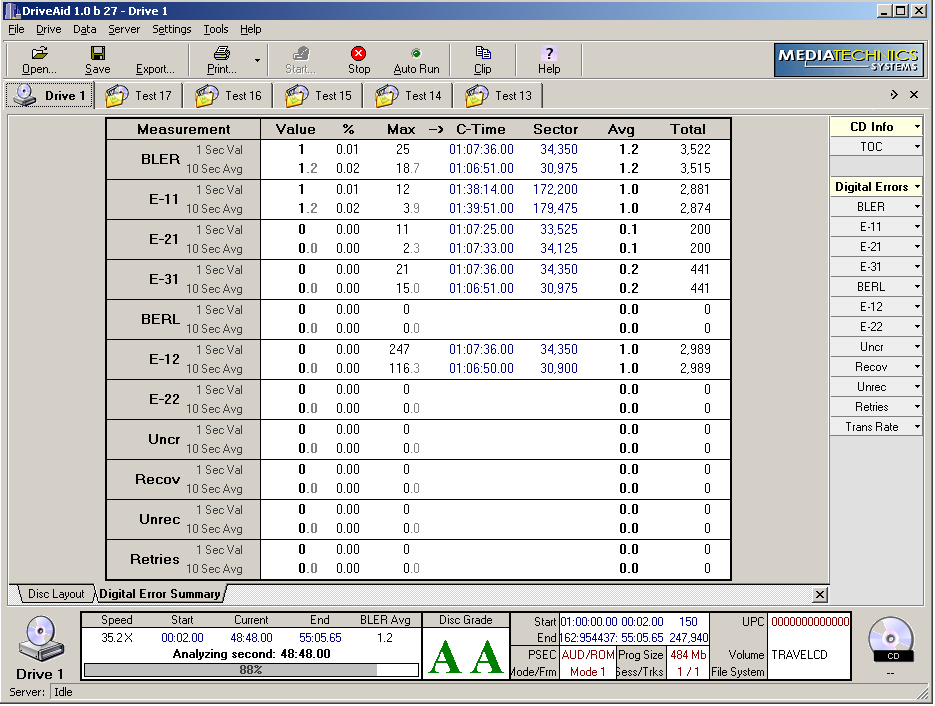Switch to the Test 15 tab
This screenshot has height=706, width=935.
(320, 96)
